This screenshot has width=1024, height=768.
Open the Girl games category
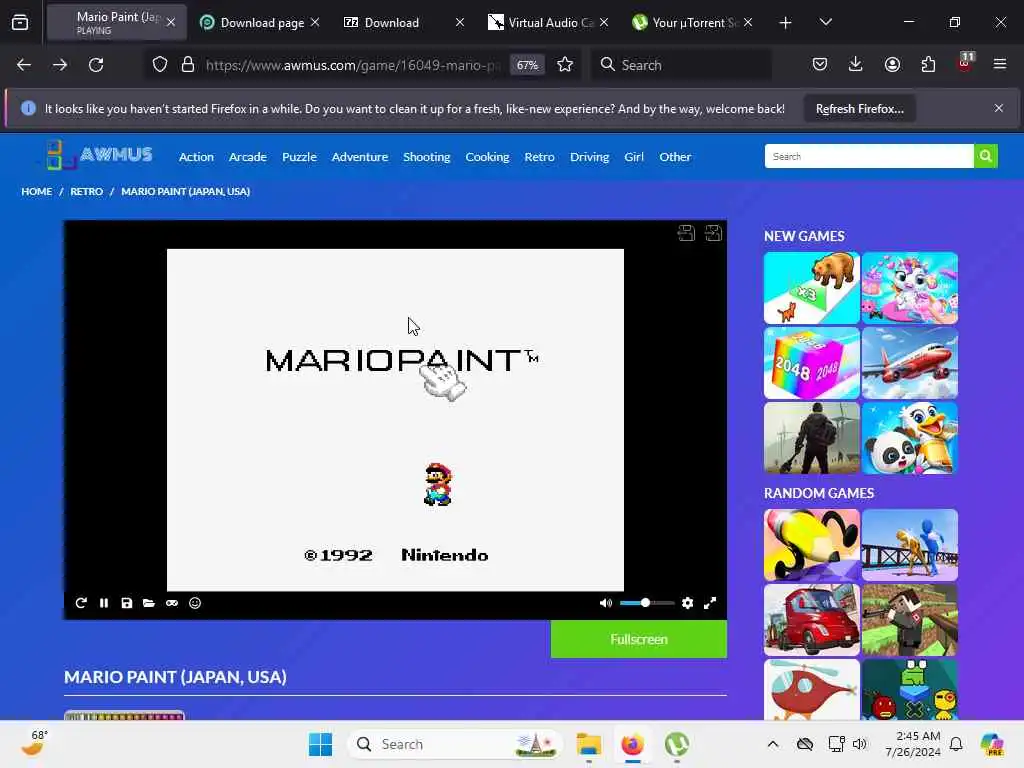(x=633, y=157)
